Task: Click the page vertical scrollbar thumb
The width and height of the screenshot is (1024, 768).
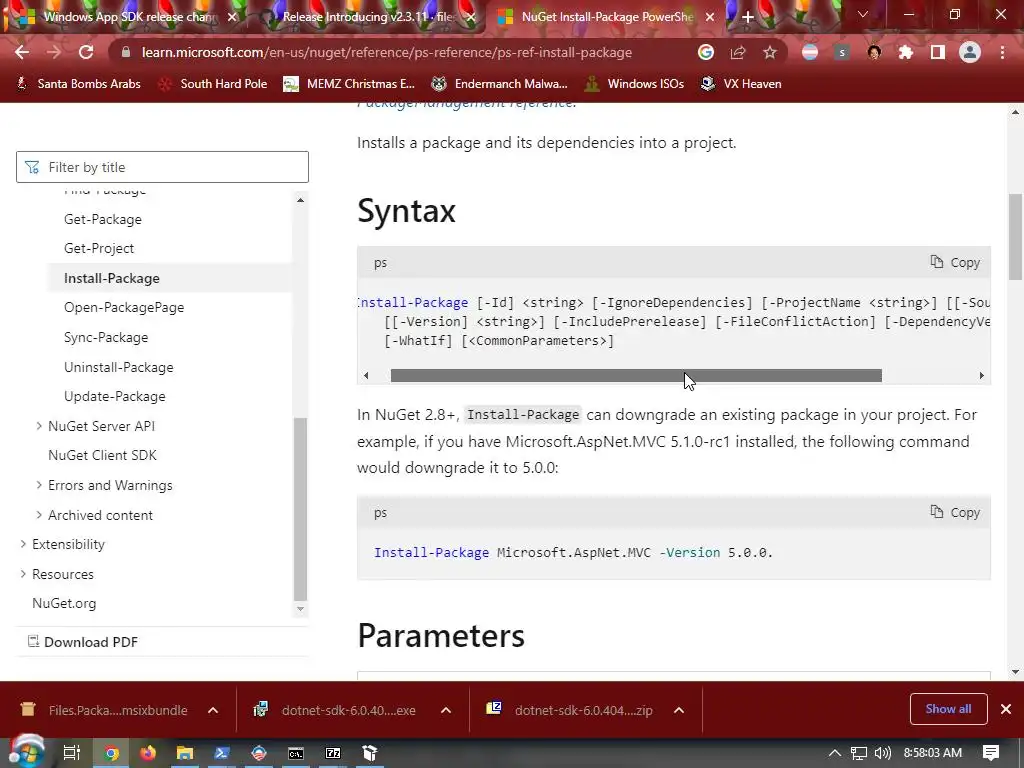Action: coord(1016,237)
